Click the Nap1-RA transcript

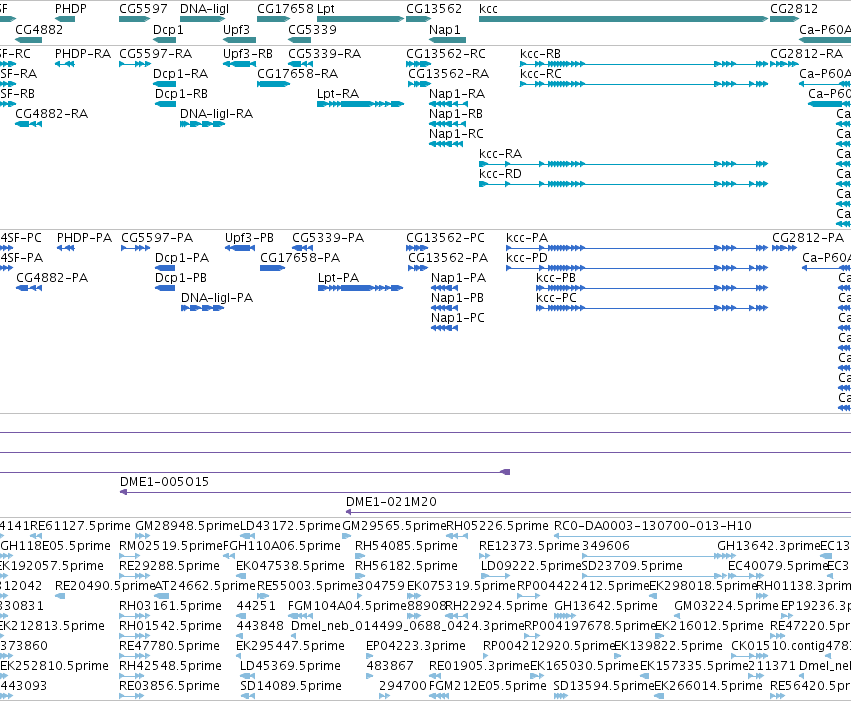pyautogui.click(x=448, y=104)
